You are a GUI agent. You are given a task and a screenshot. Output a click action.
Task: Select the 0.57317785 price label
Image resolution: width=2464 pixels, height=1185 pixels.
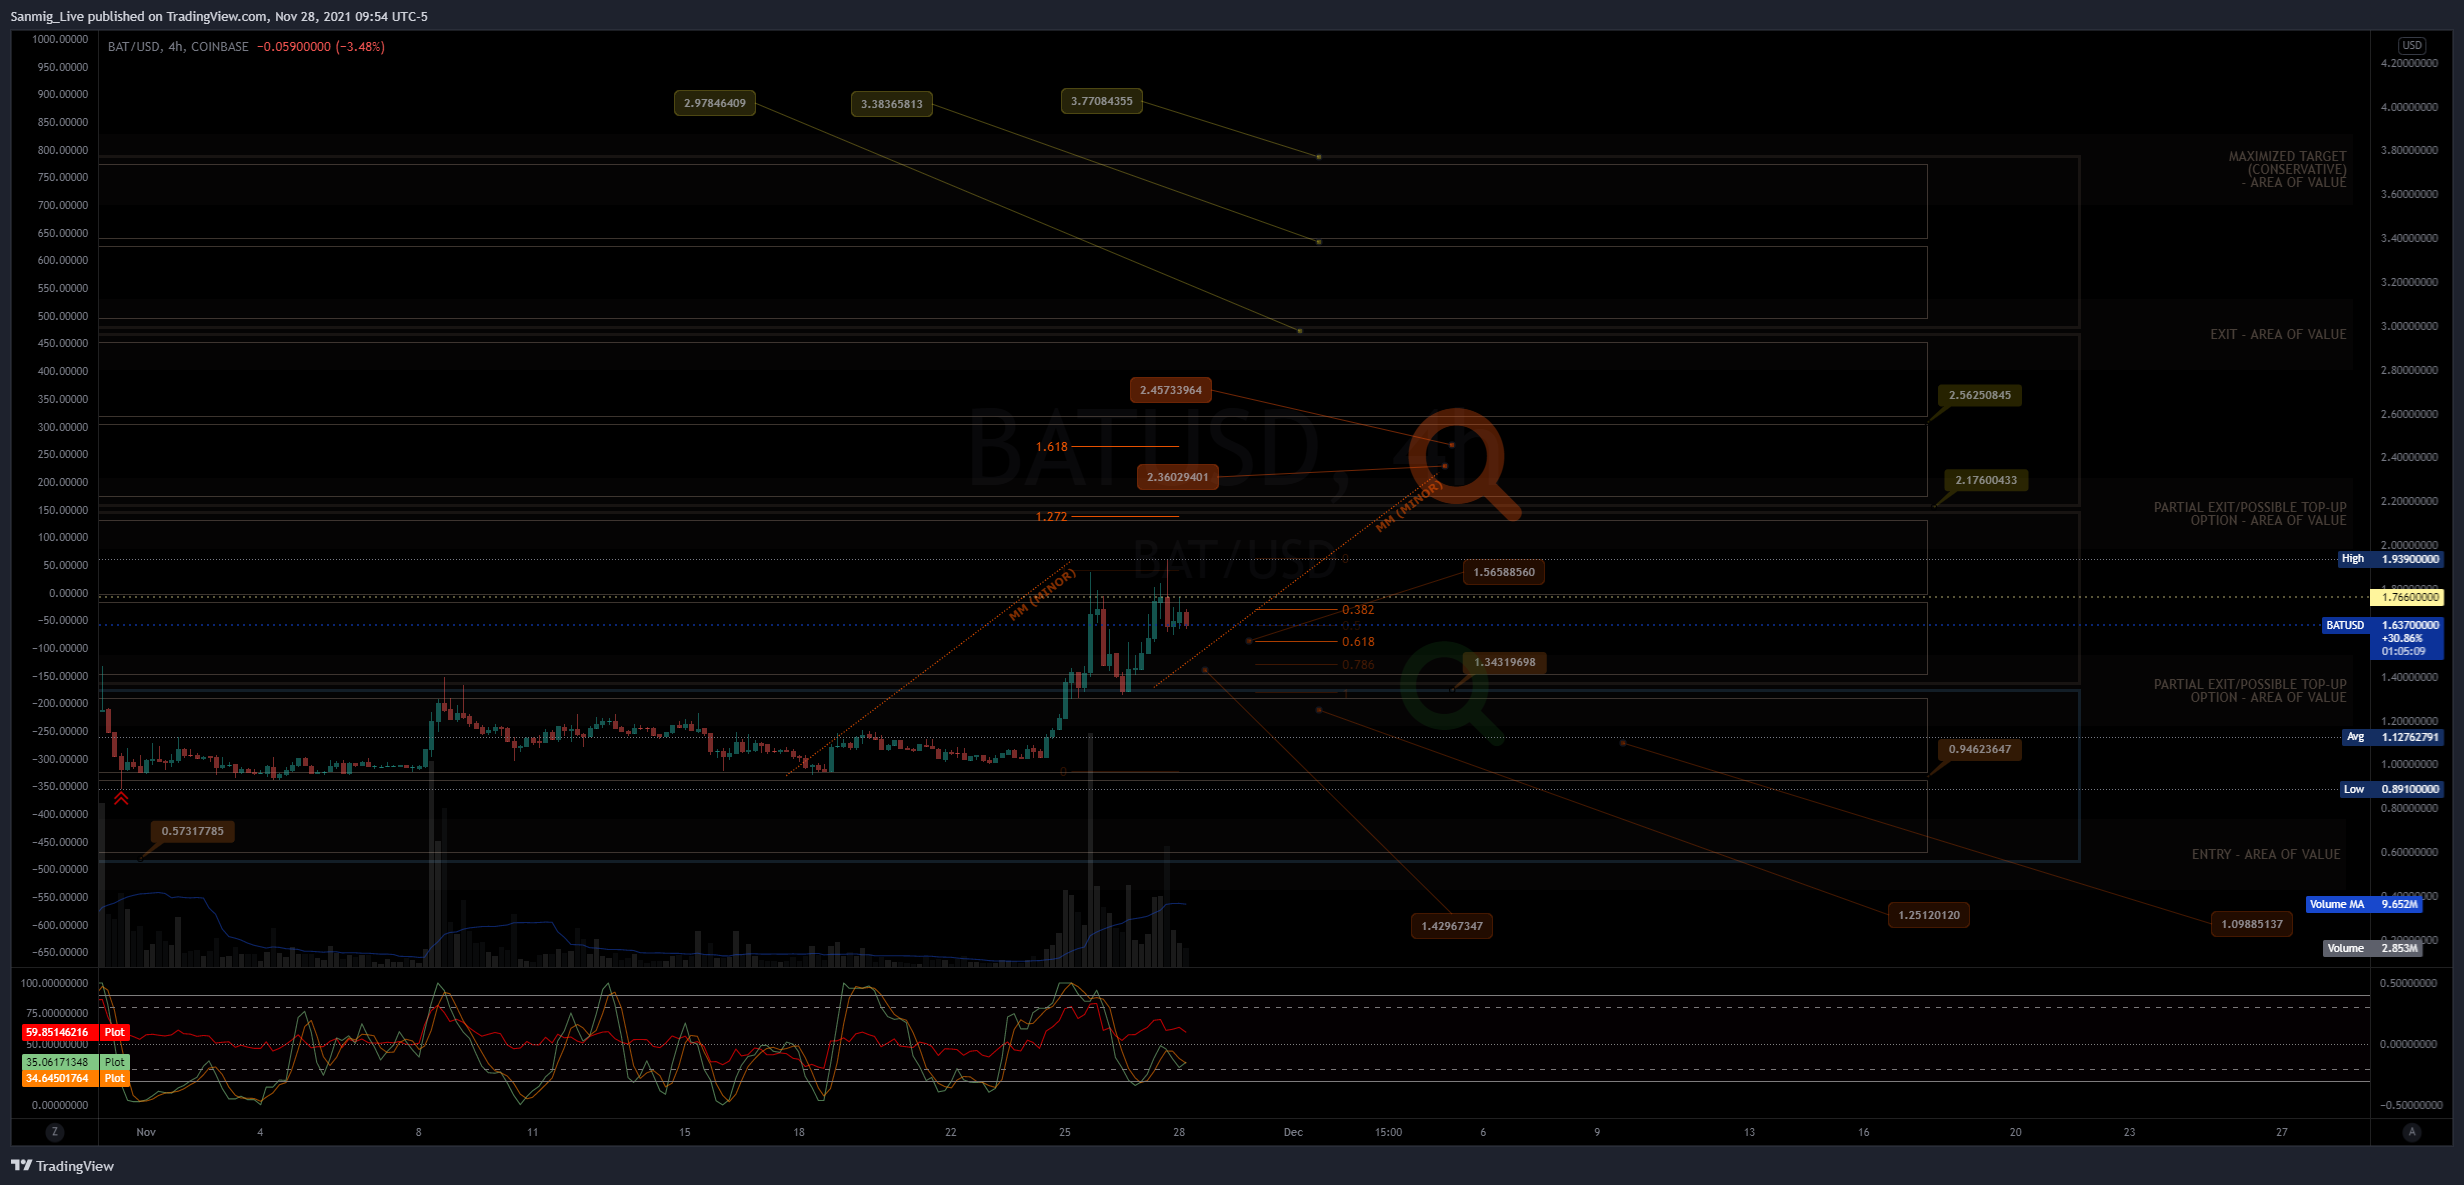[193, 831]
